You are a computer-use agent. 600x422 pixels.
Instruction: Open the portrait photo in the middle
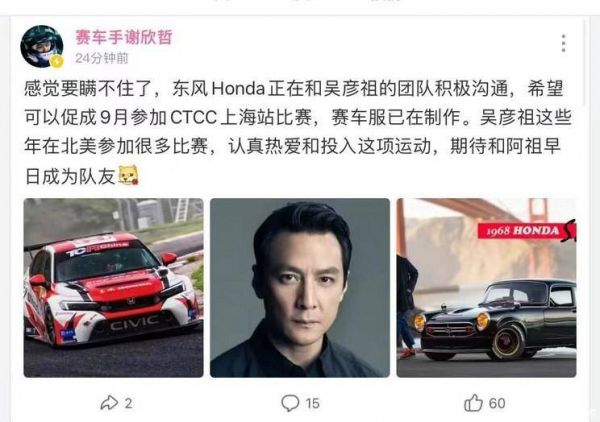click(x=300, y=288)
